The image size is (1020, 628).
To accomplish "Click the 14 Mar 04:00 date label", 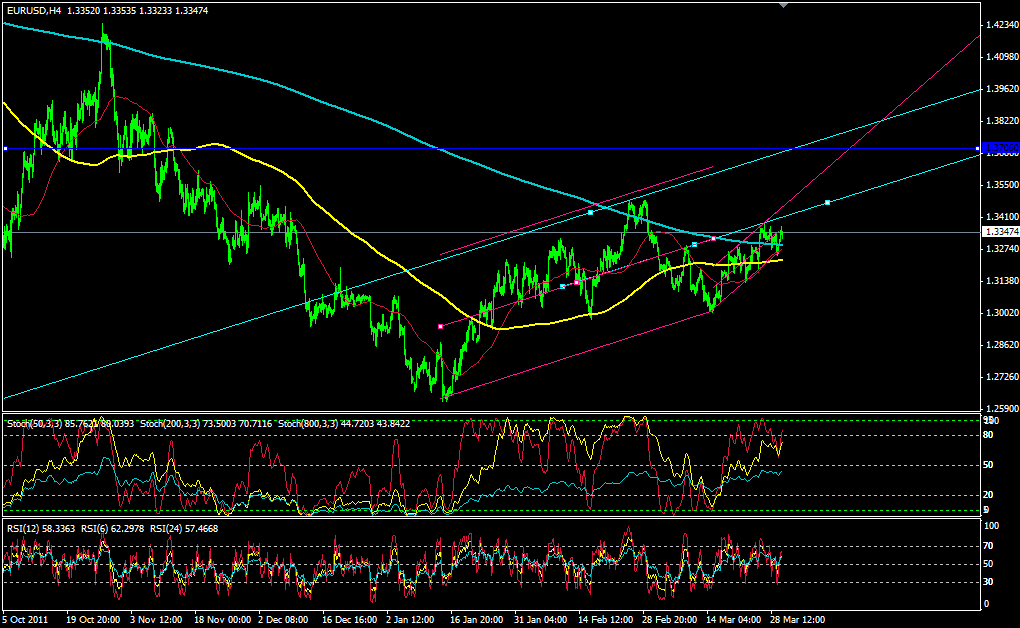I will 734,620.
